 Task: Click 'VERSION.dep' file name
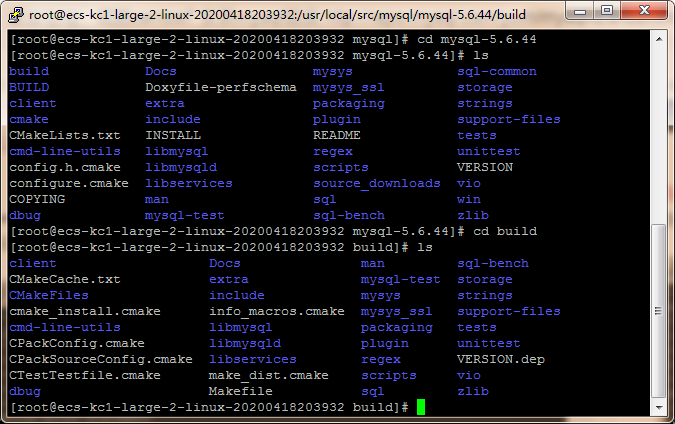pyautogui.click(x=501, y=359)
